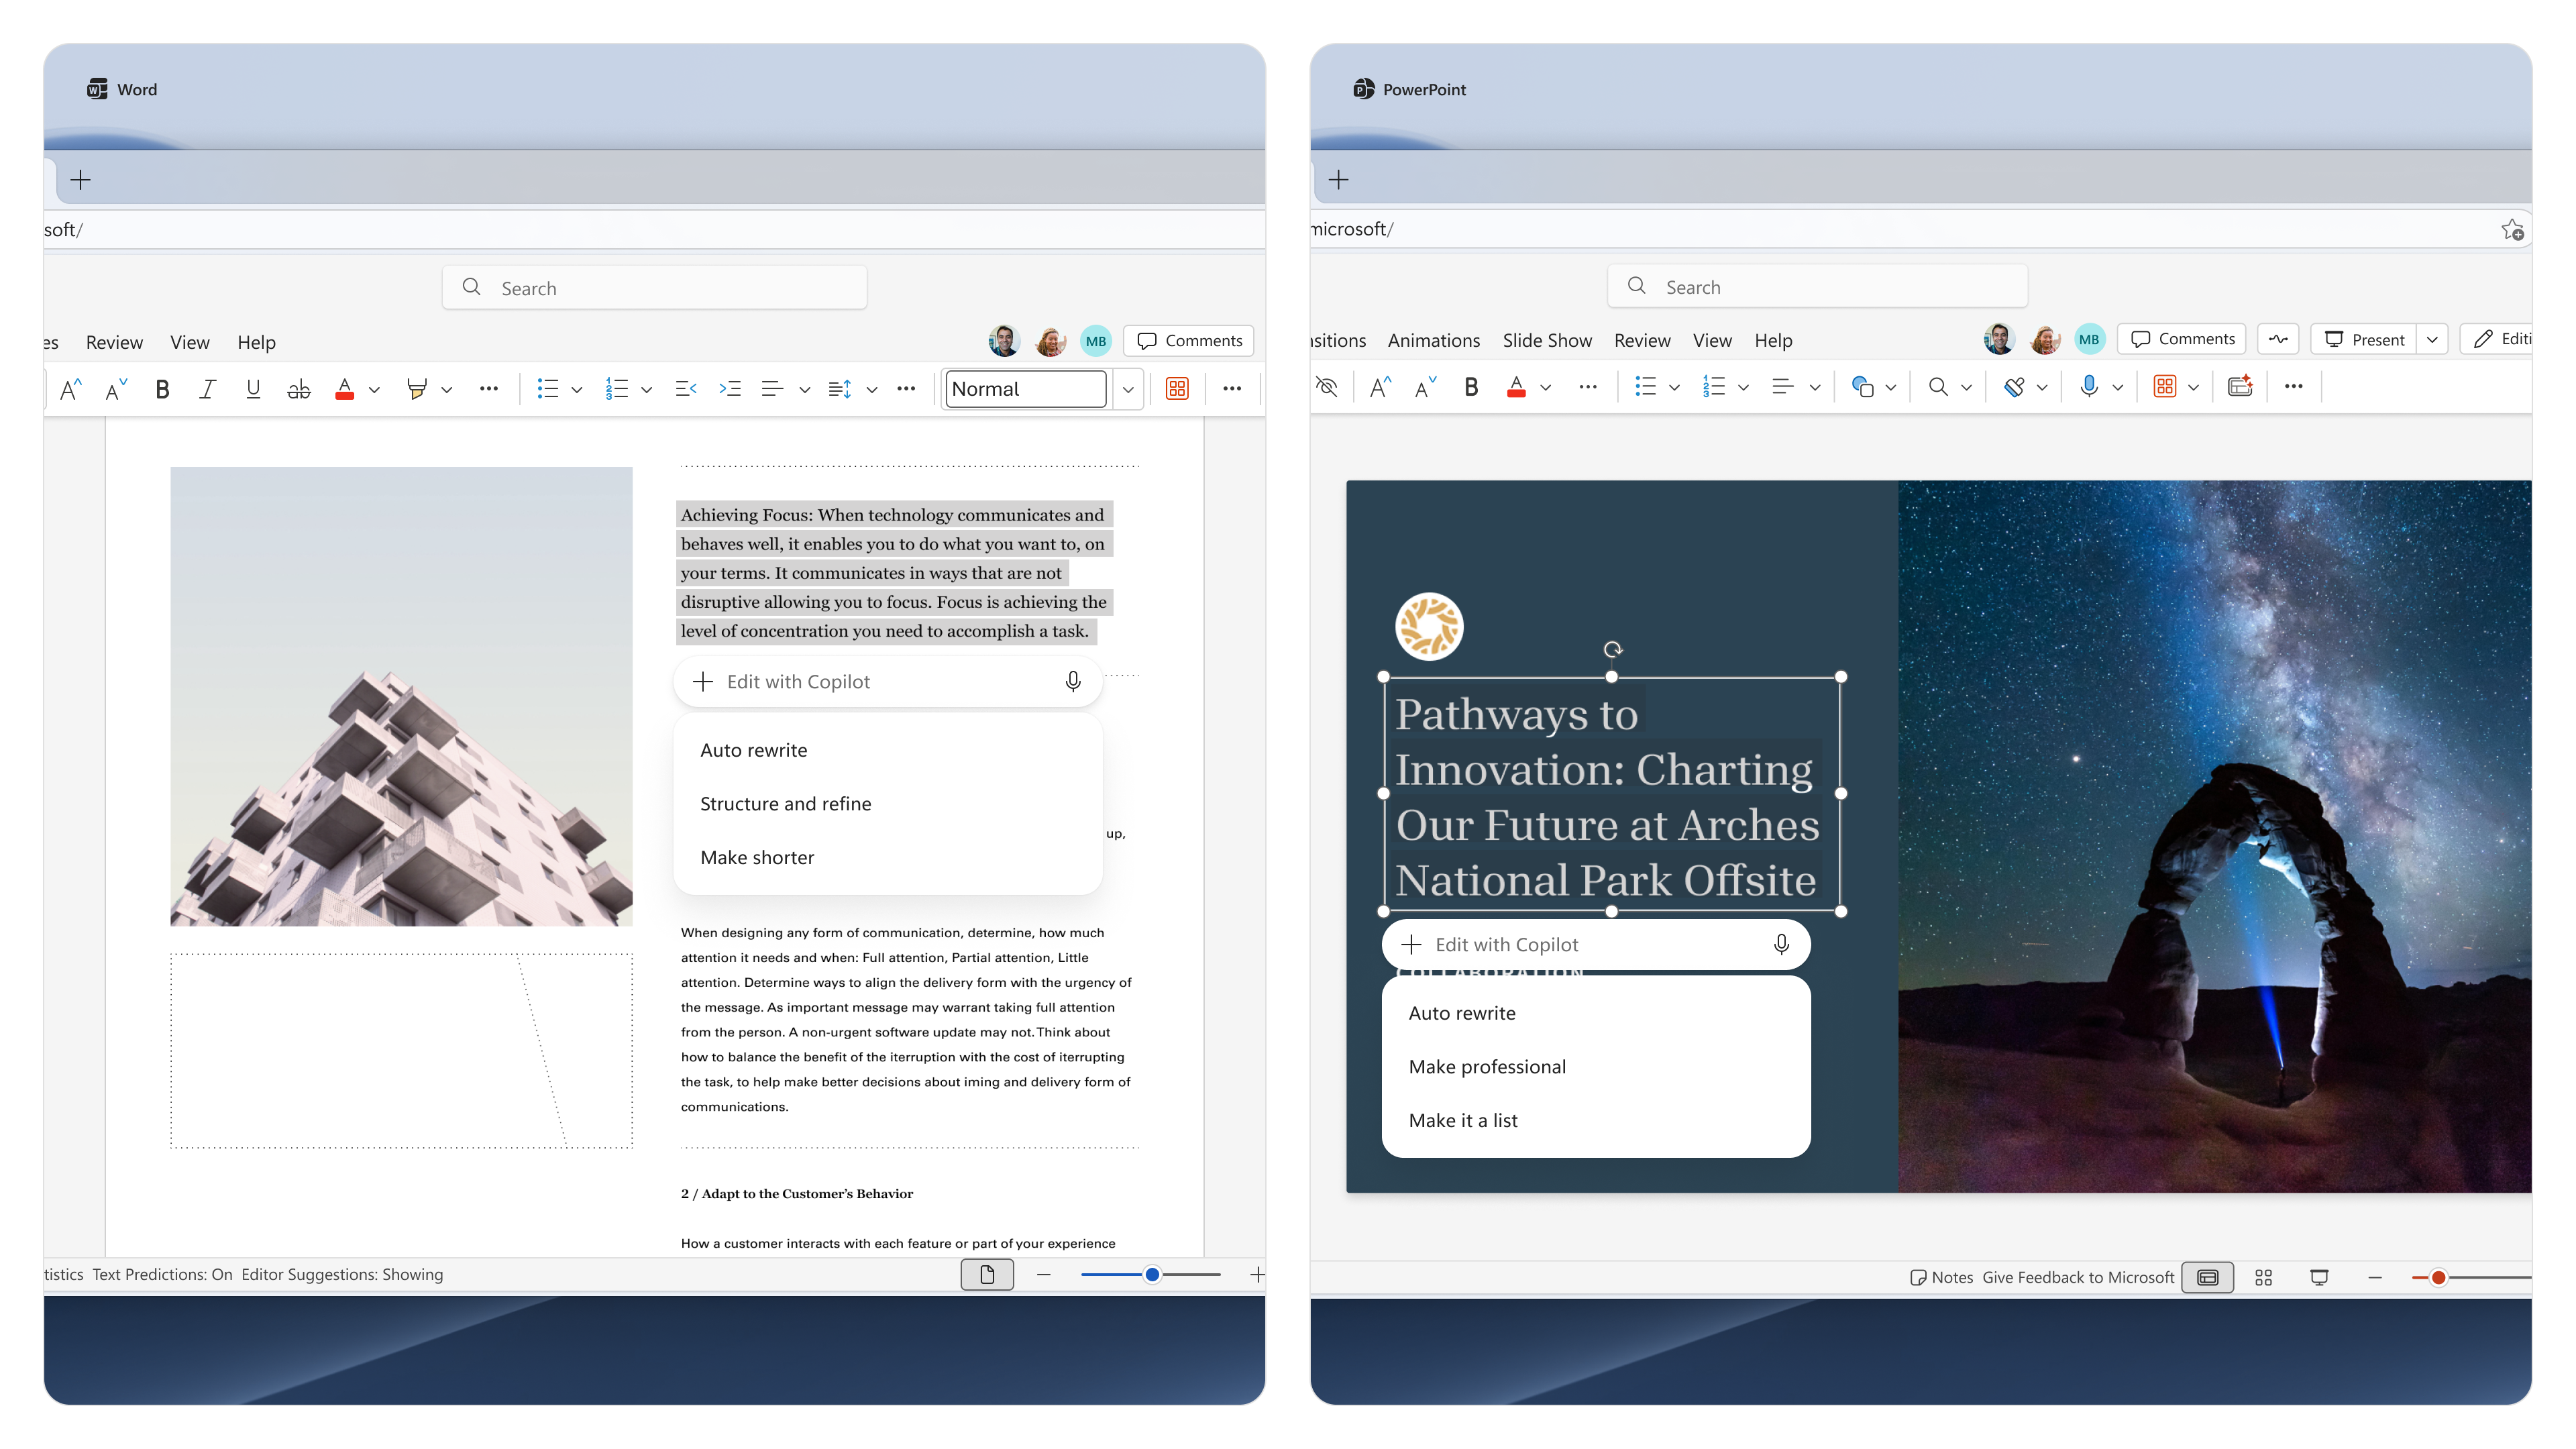Click Give Feedback to Microsoft link
Image resolution: width=2576 pixels, height=1449 pixels.
tap(2078, 1277)
